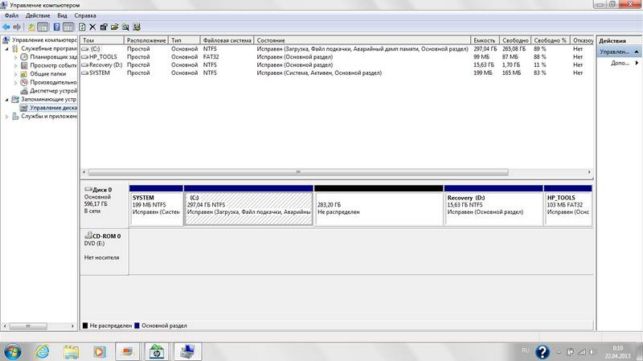Click the left tree pane horizontal scrollbar
The image size is (643, 361).
28,326
